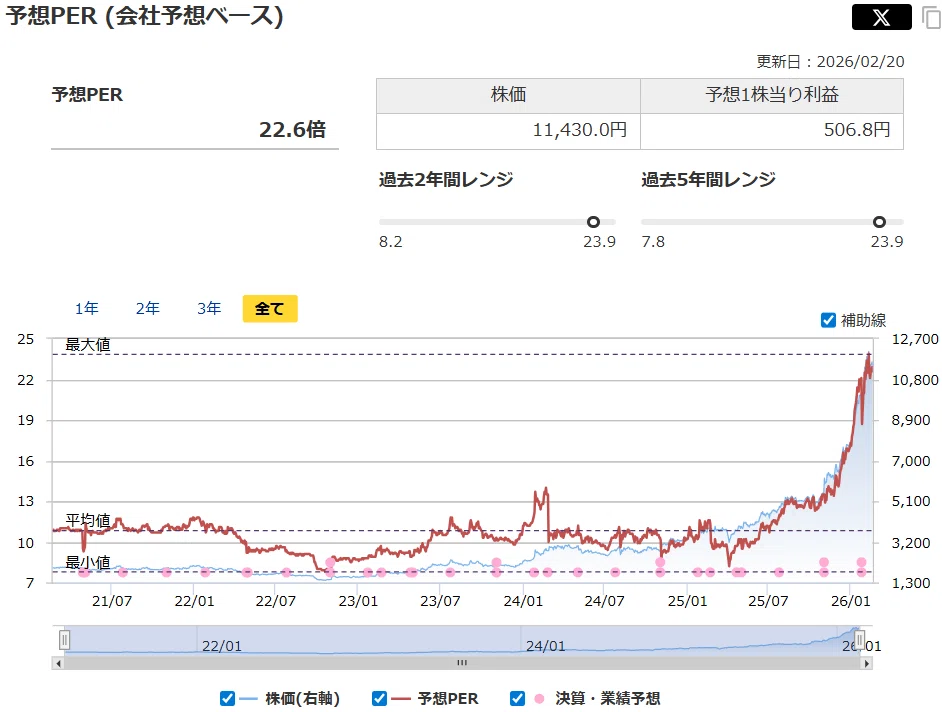The image size is (942, 712).
Task: Click the 平均値 line label
Action: point(88,520)
